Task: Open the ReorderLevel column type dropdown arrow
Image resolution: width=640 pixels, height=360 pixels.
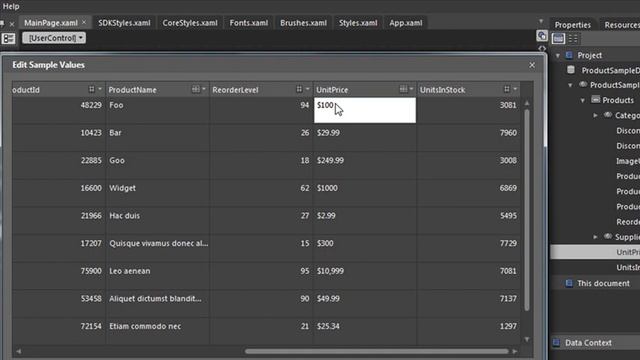Action: pos(307,89)
